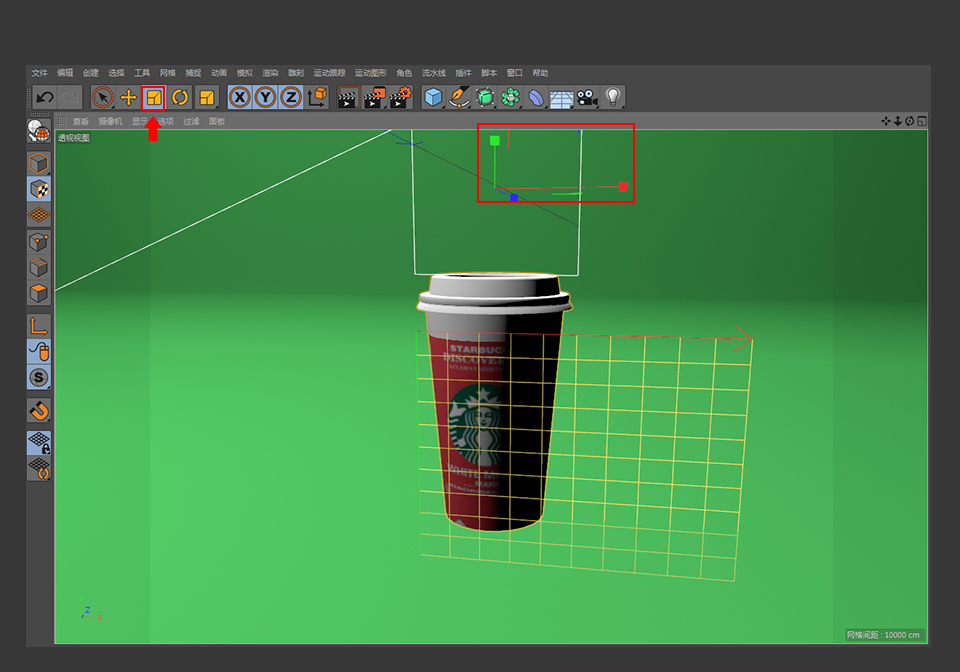Enable Axis mode L-shaped icon
Image resolution: width=960 pixels, height=672 pixels.
point(39,326)
